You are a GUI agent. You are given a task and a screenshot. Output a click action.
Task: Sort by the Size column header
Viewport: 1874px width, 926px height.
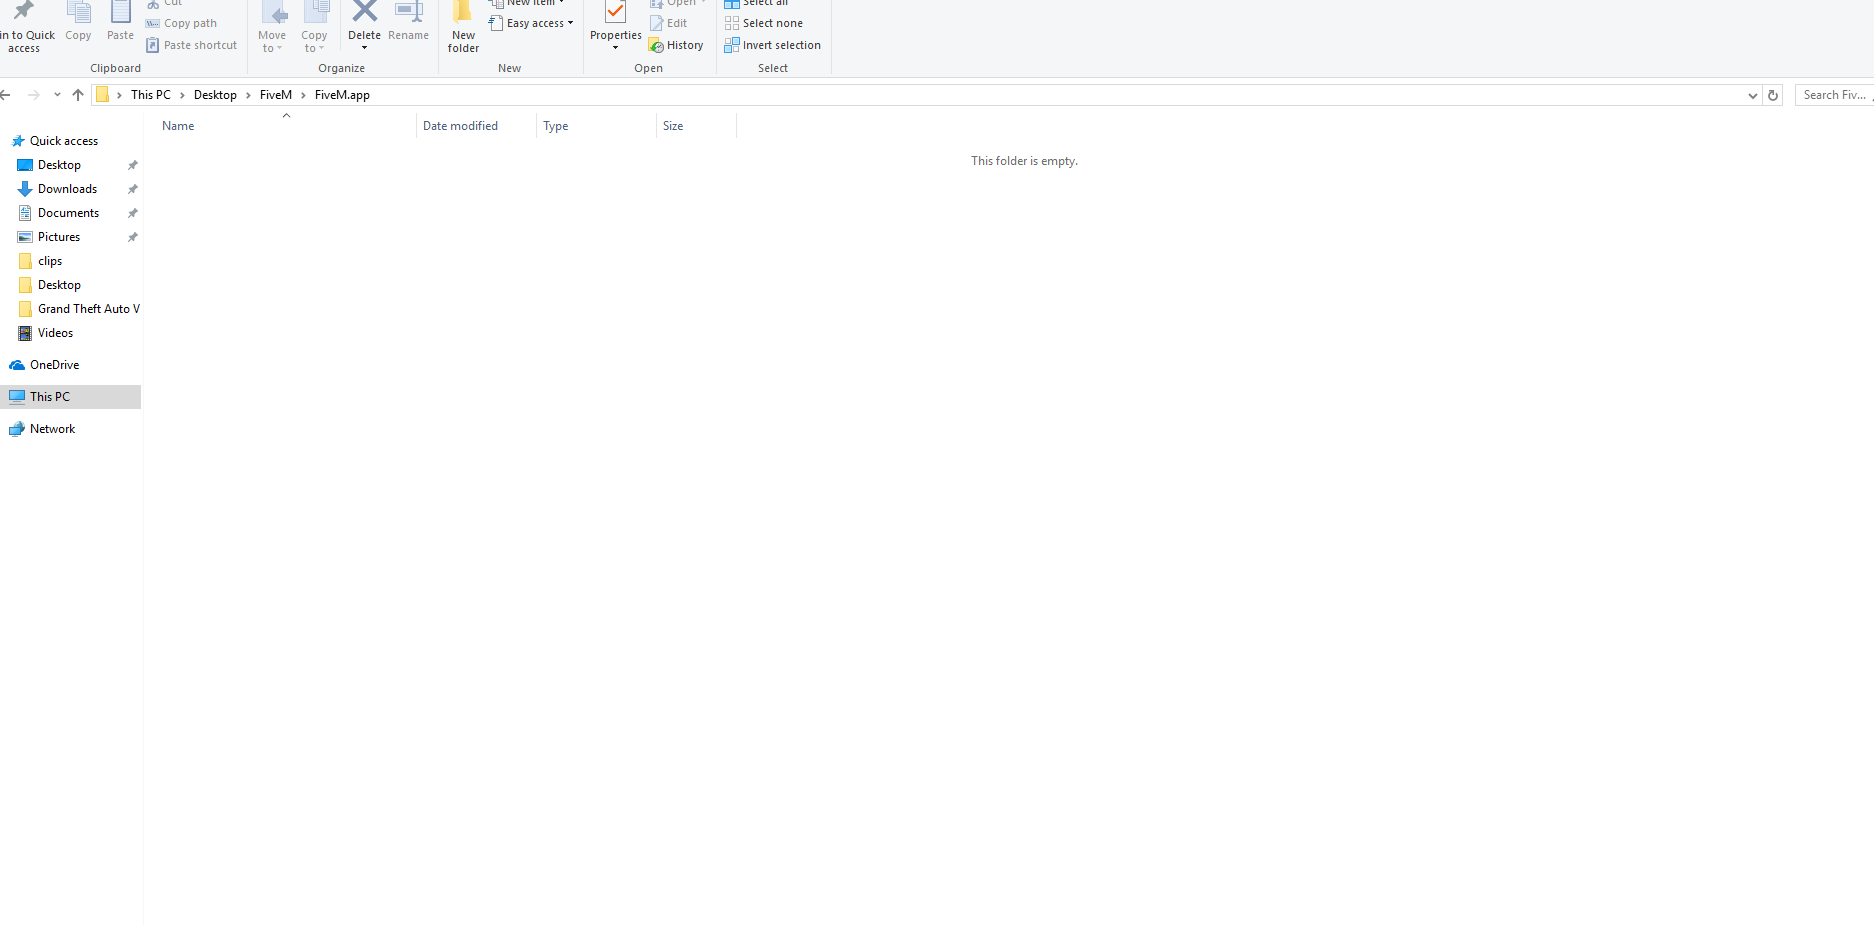tap(696, 126)
